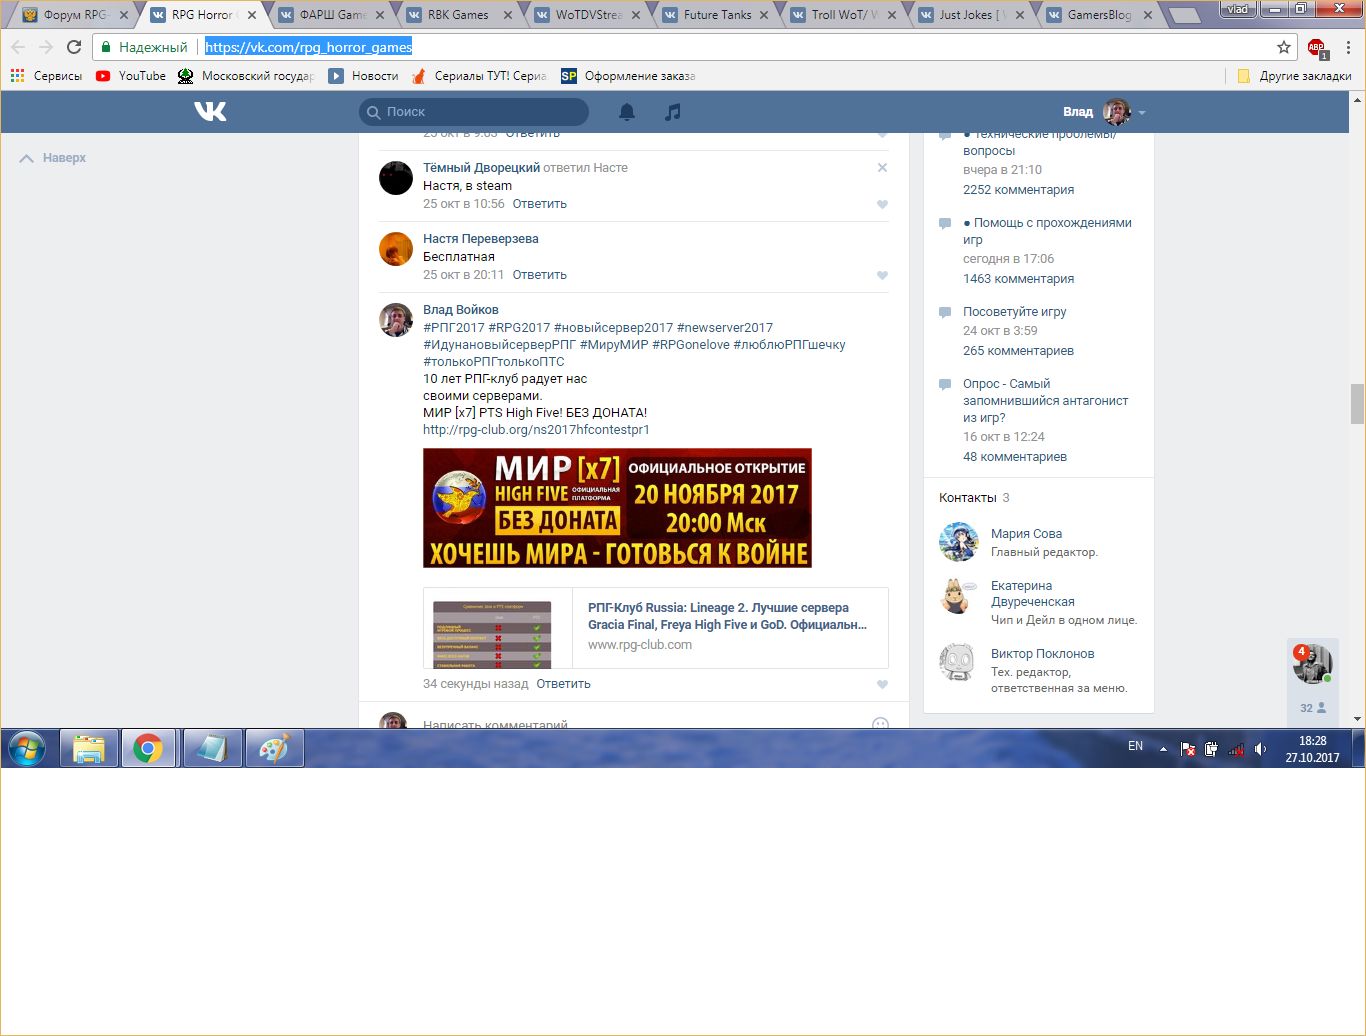Open the Посоветуйте игру discussion
Image resolution: width=1366 pixels, height=1036 pixels.
point(1014,312)
